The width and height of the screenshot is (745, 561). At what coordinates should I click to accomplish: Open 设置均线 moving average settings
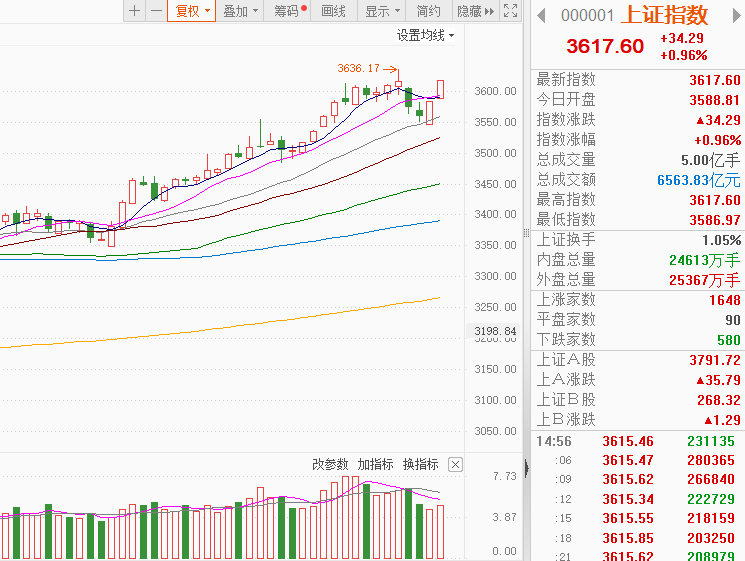[425, 35]
